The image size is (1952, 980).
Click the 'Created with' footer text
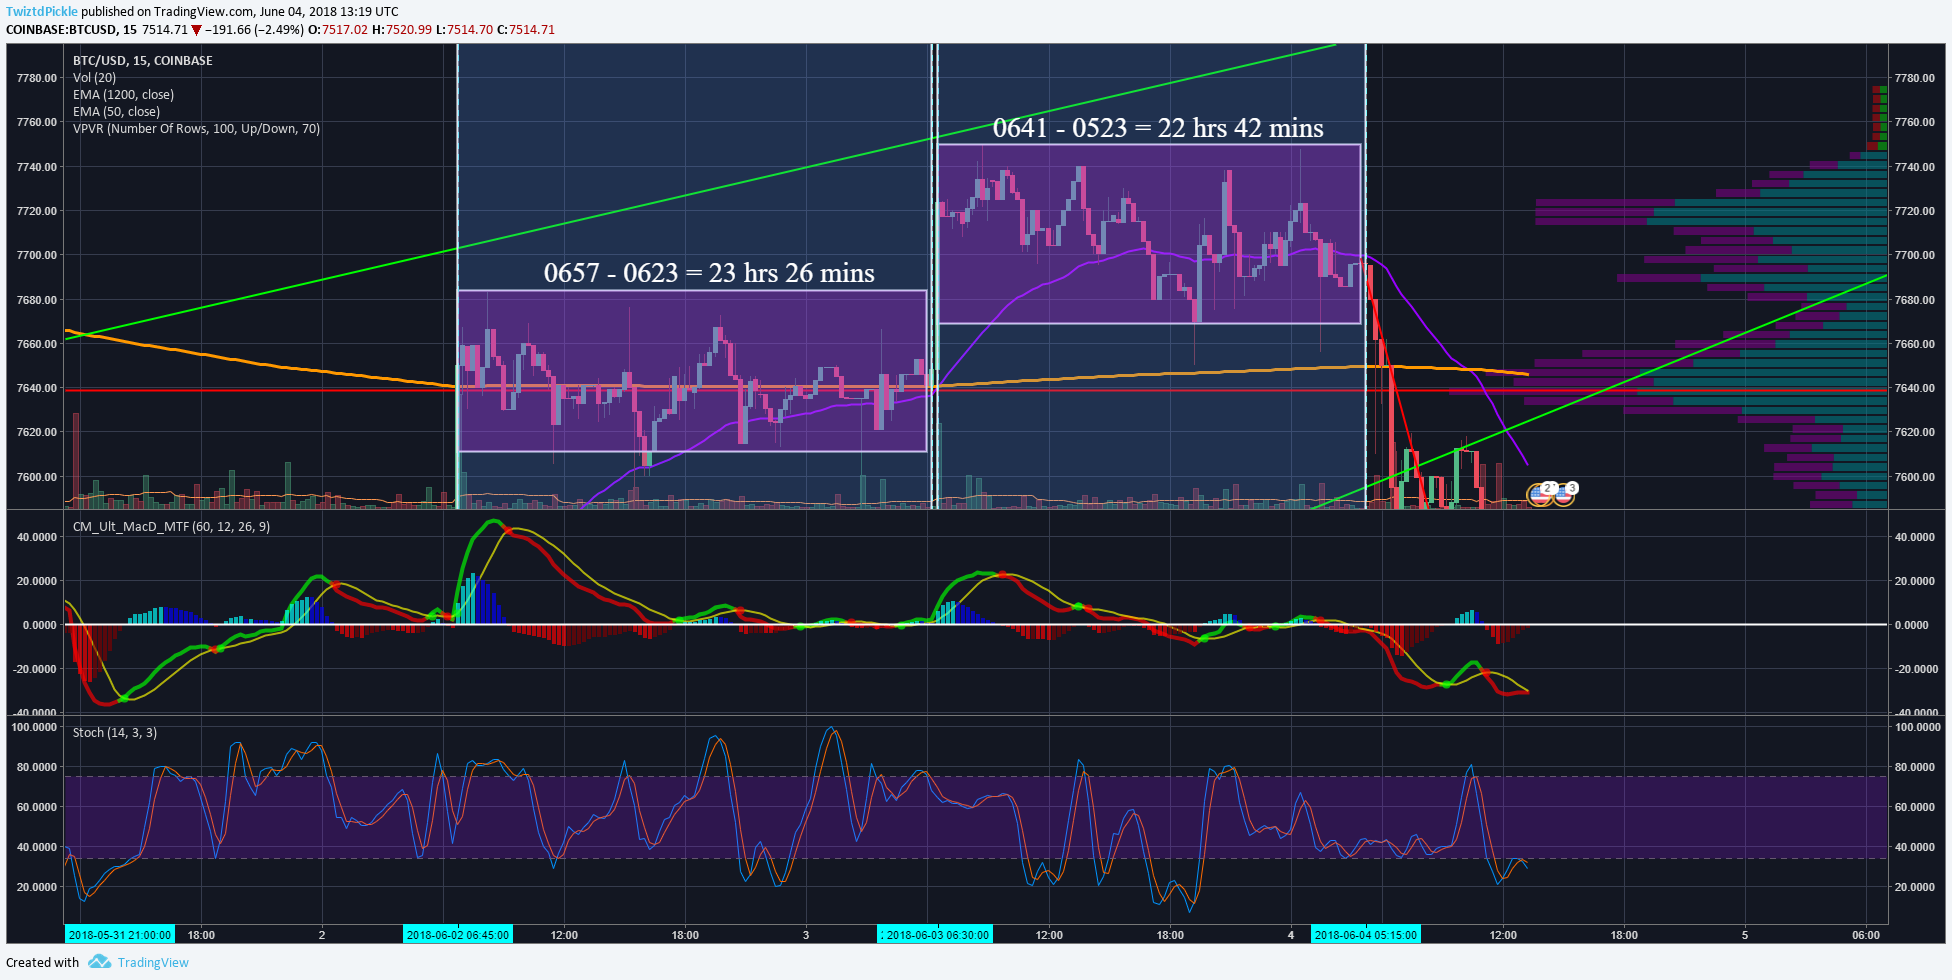point(42,962)
